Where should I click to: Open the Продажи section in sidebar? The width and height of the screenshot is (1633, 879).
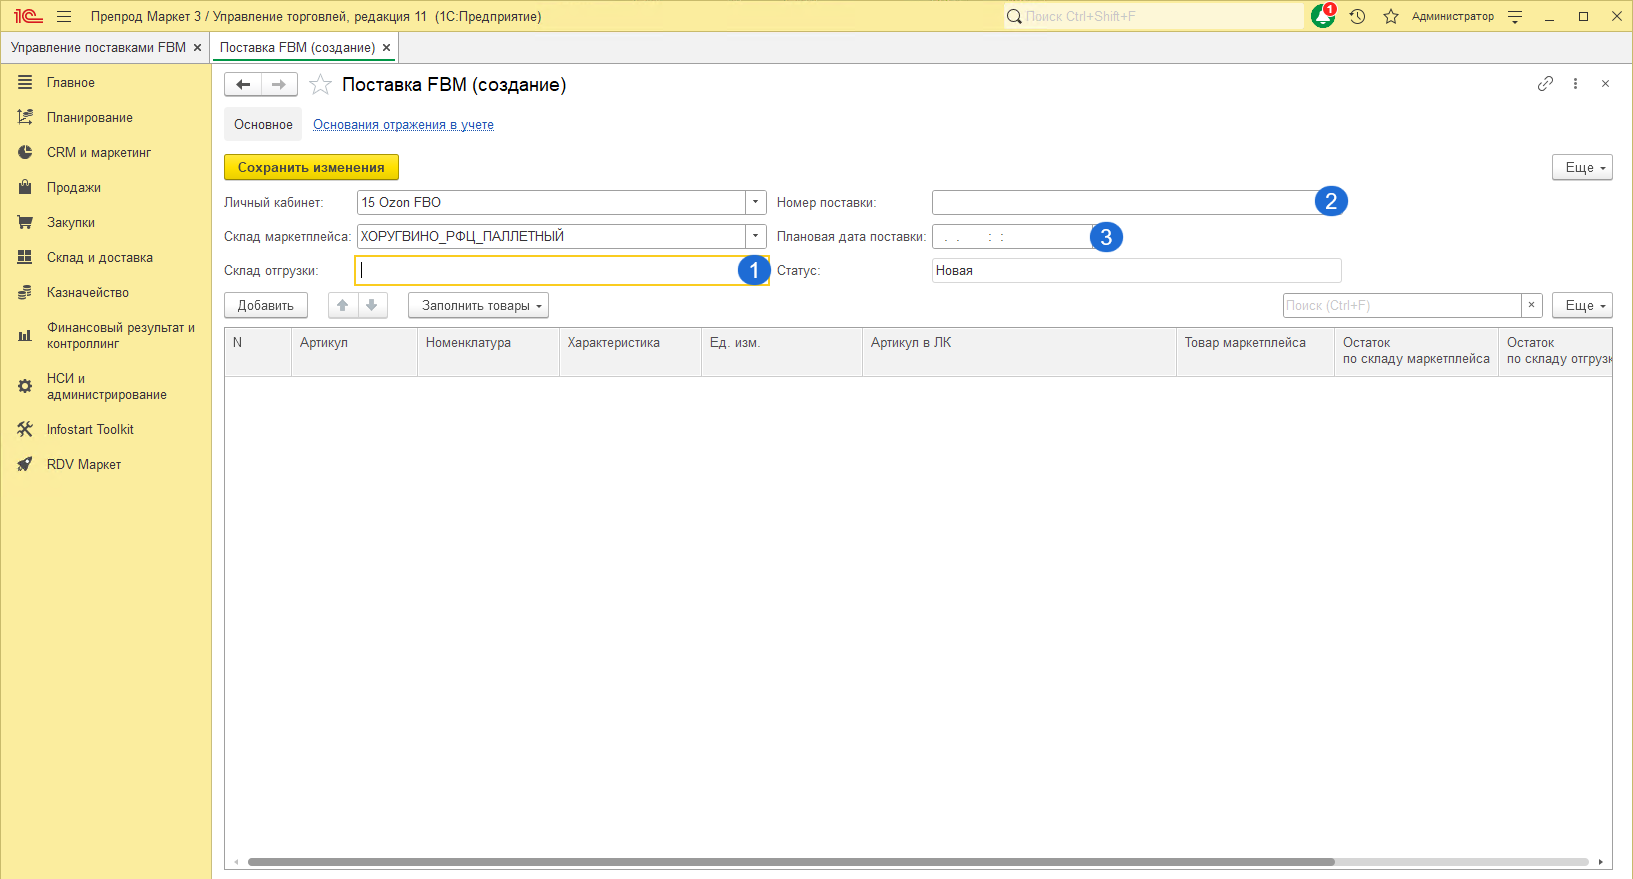click(x=73, y=188)
